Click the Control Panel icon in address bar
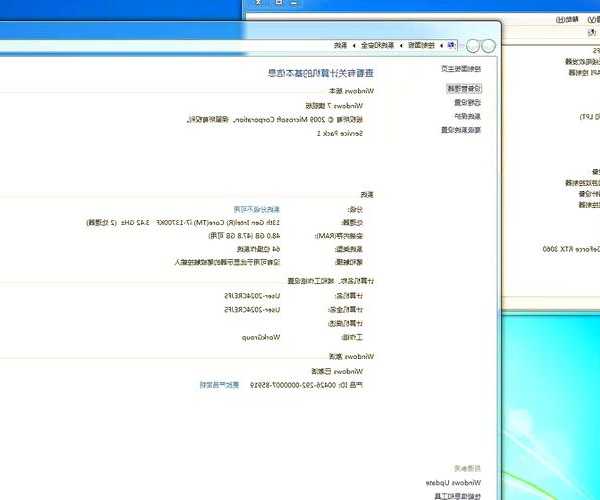600x500 pixels. 451,45
